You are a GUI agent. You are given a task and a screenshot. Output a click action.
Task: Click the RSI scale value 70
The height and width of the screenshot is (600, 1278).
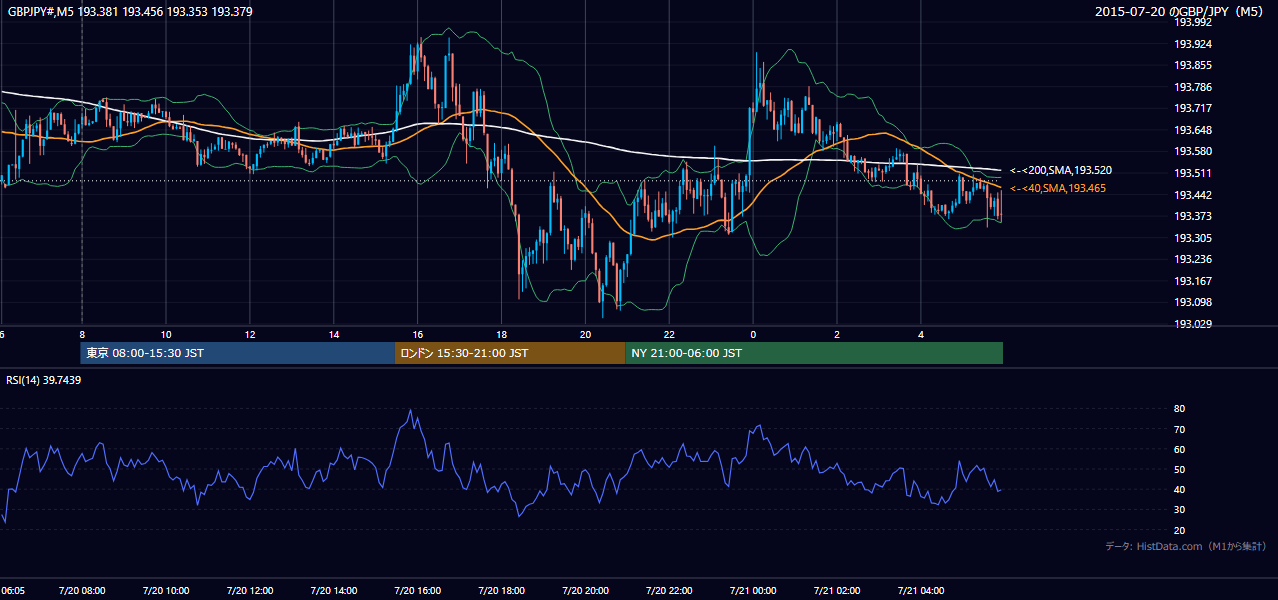click(1179, 429)
